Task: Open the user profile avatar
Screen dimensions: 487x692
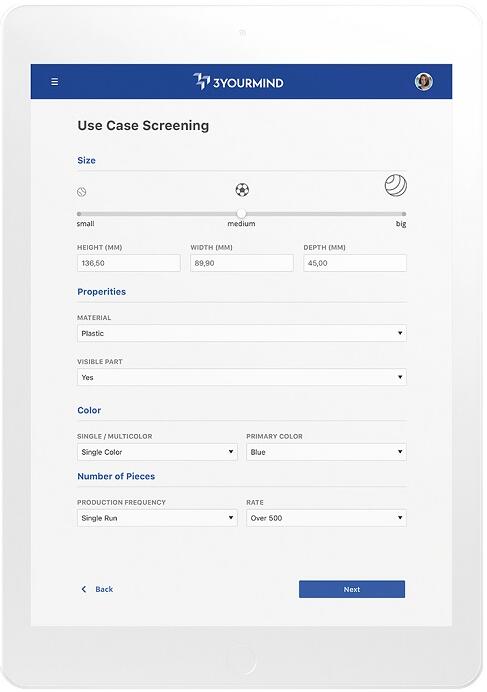Action: click(424, 82)
